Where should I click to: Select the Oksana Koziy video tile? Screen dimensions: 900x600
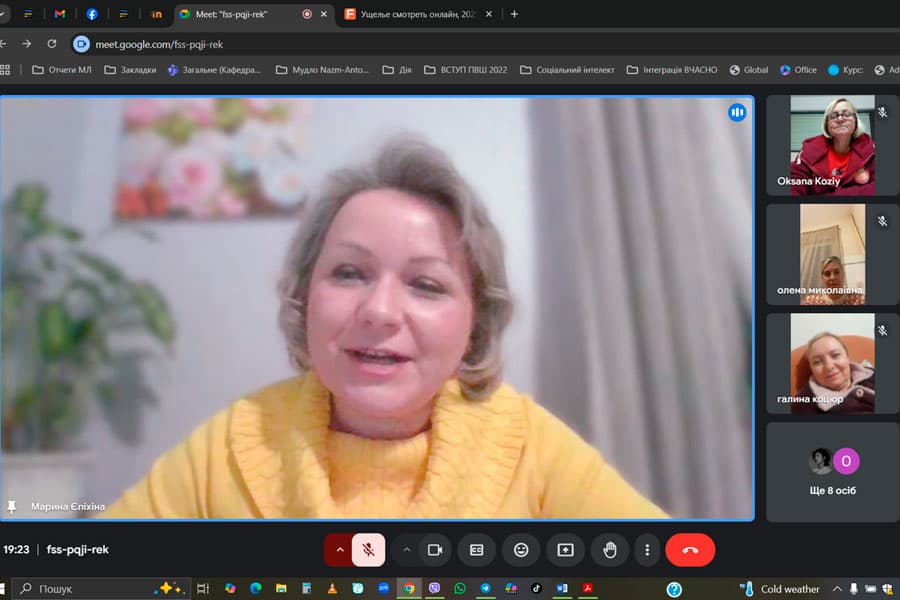coord(832,145)
